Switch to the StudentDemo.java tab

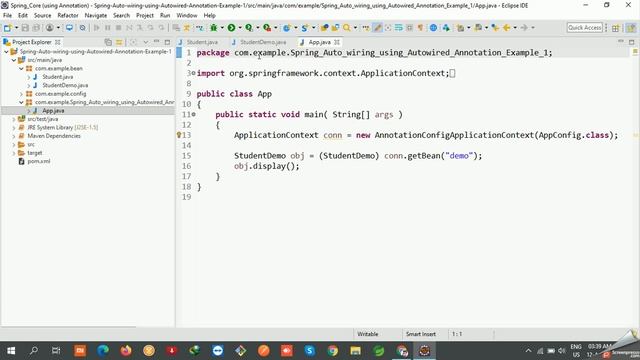click(x=263, y=42)
